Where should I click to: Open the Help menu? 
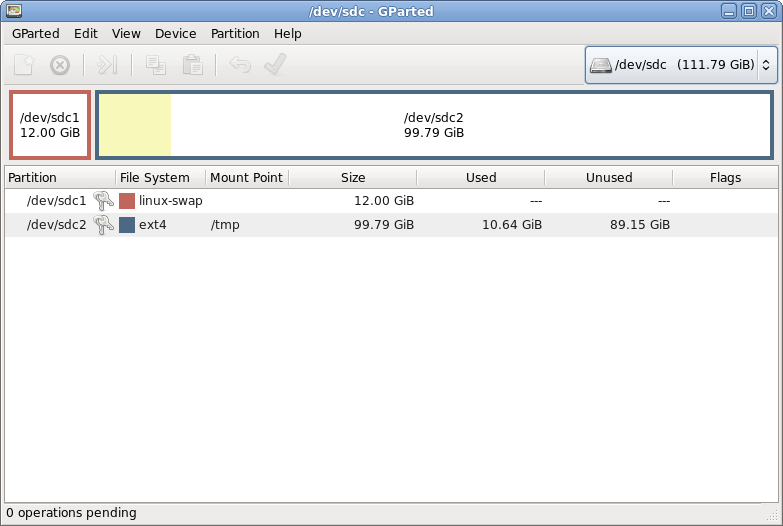tap(288, 33)
